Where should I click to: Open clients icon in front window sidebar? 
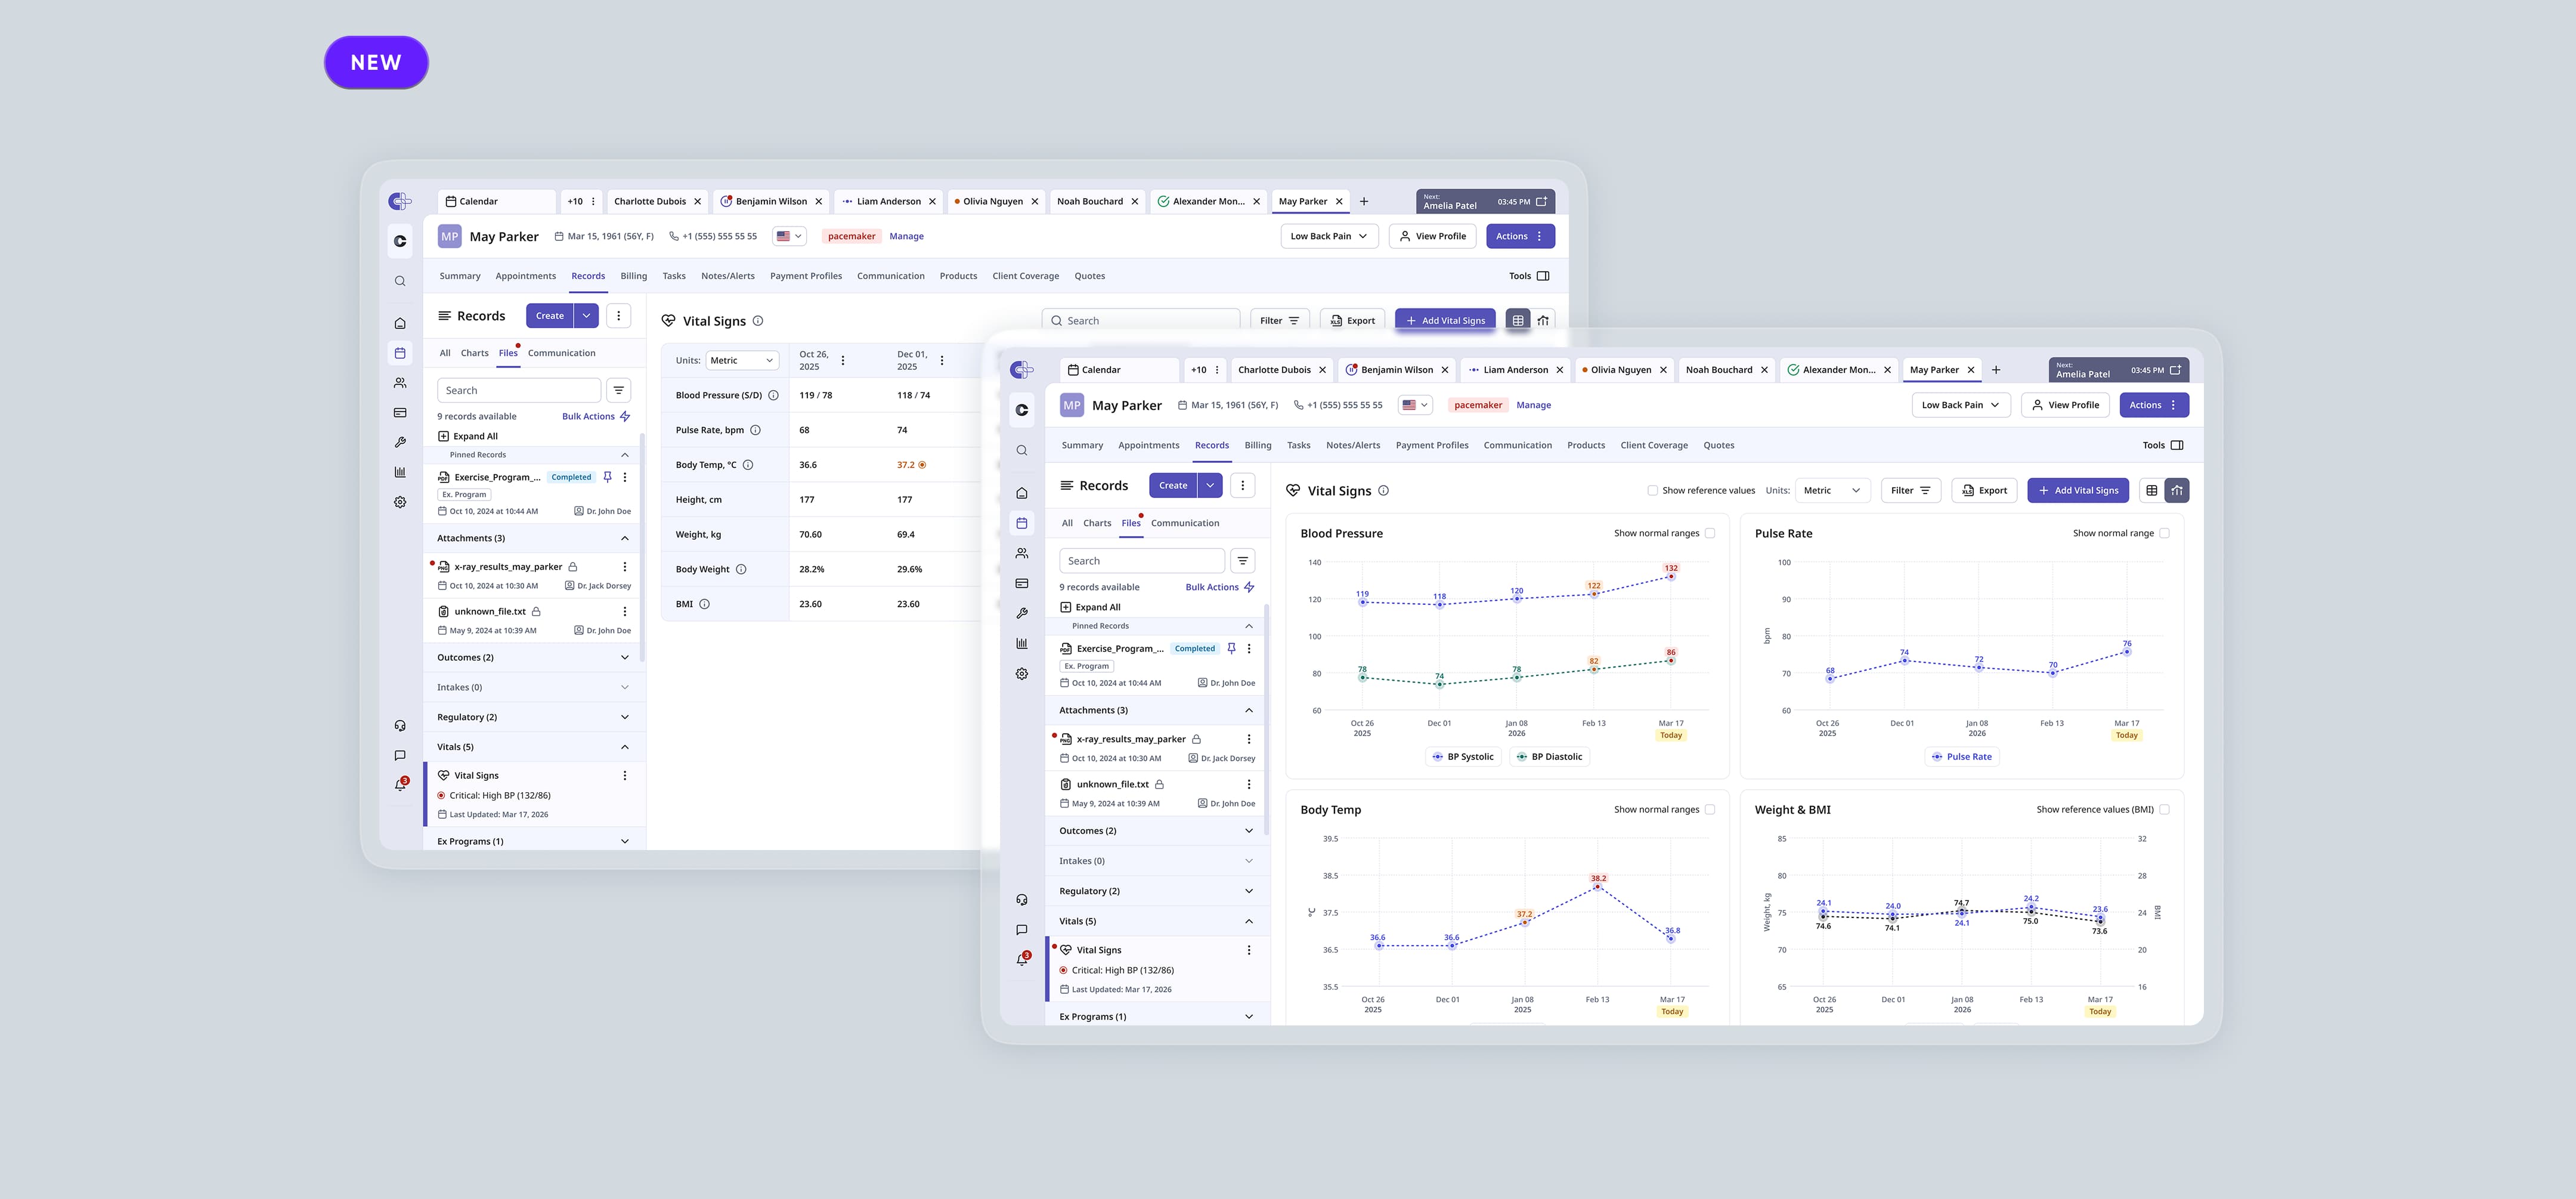click(1021, 553)
